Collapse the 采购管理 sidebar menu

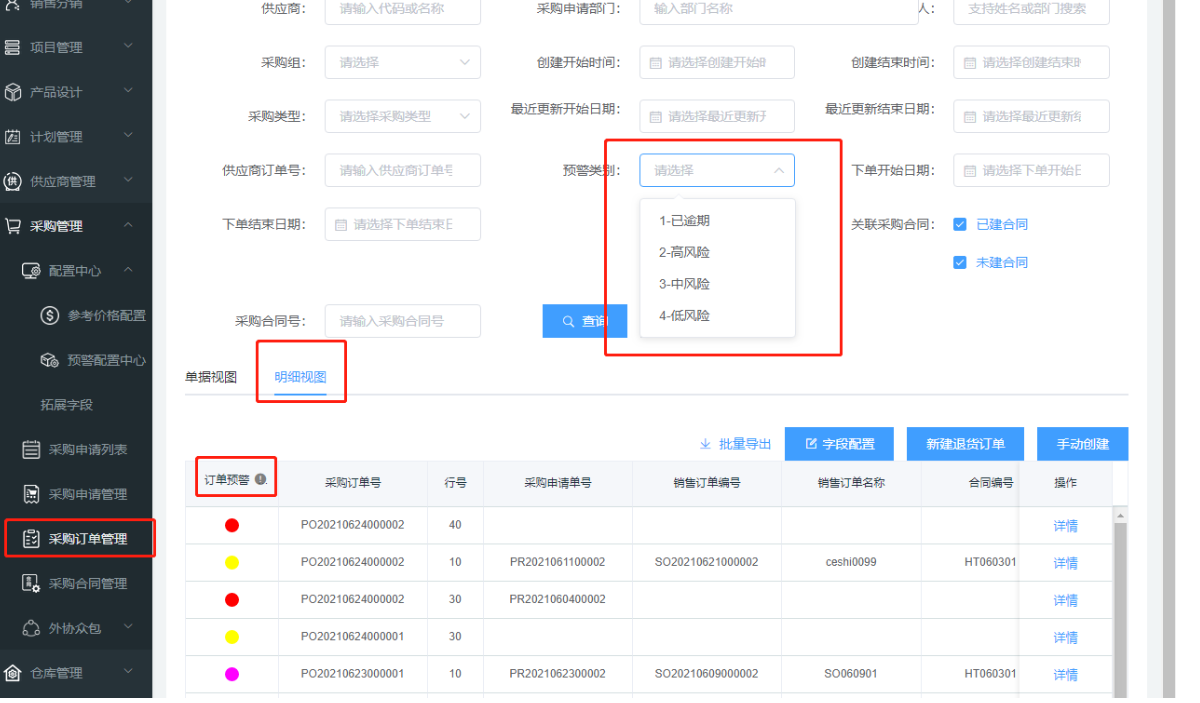click(128, 226)
